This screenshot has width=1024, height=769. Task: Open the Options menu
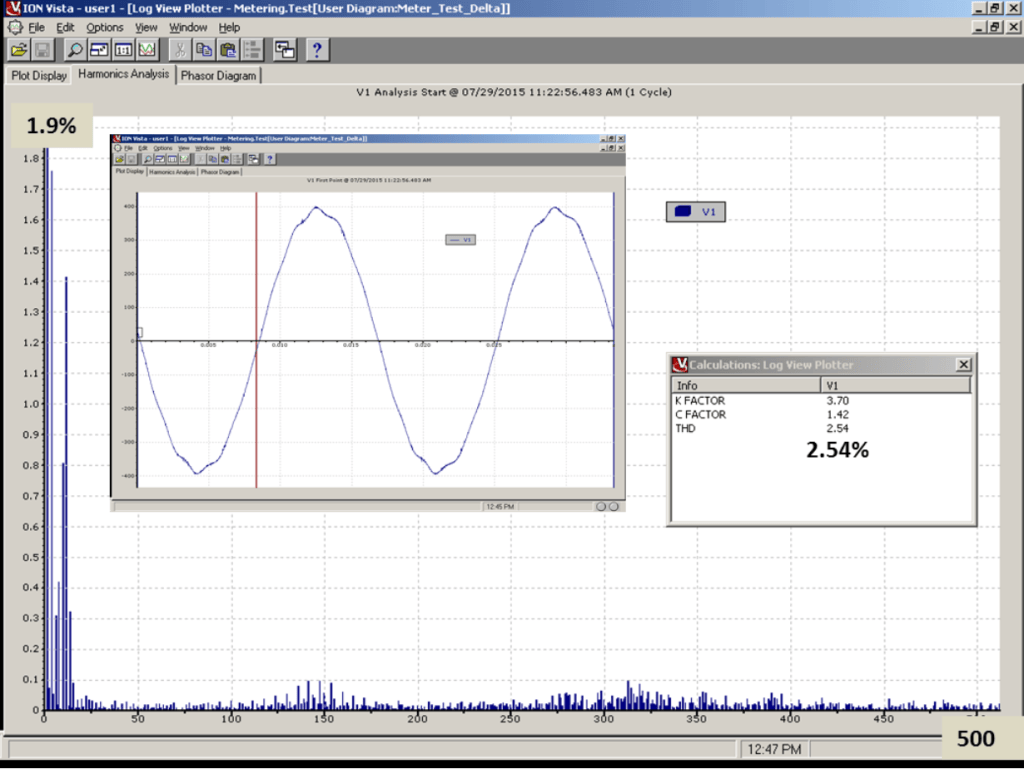(x=104, y=27)
